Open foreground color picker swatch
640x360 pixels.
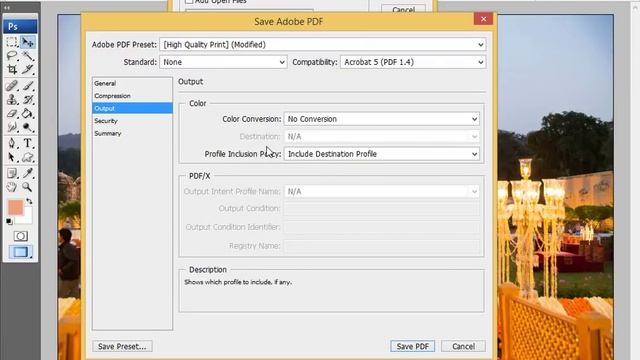[x=15, y=207]
